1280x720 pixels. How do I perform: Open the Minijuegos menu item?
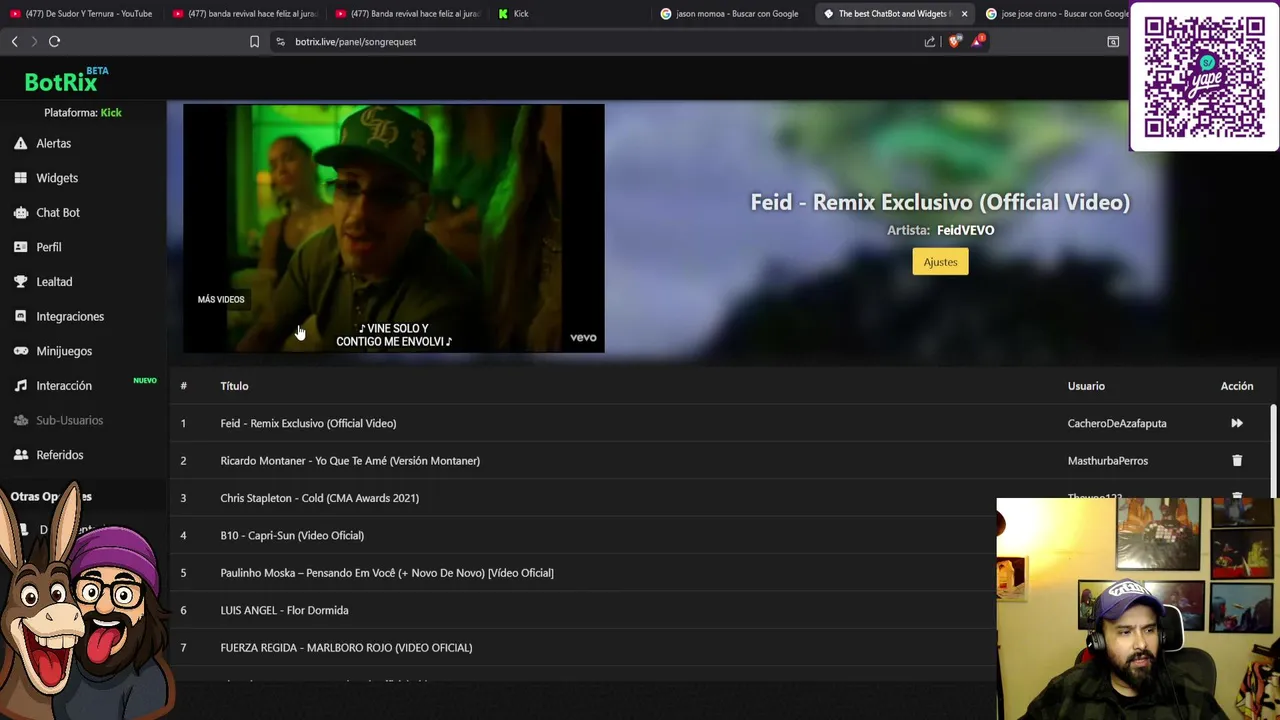[64, 351]
